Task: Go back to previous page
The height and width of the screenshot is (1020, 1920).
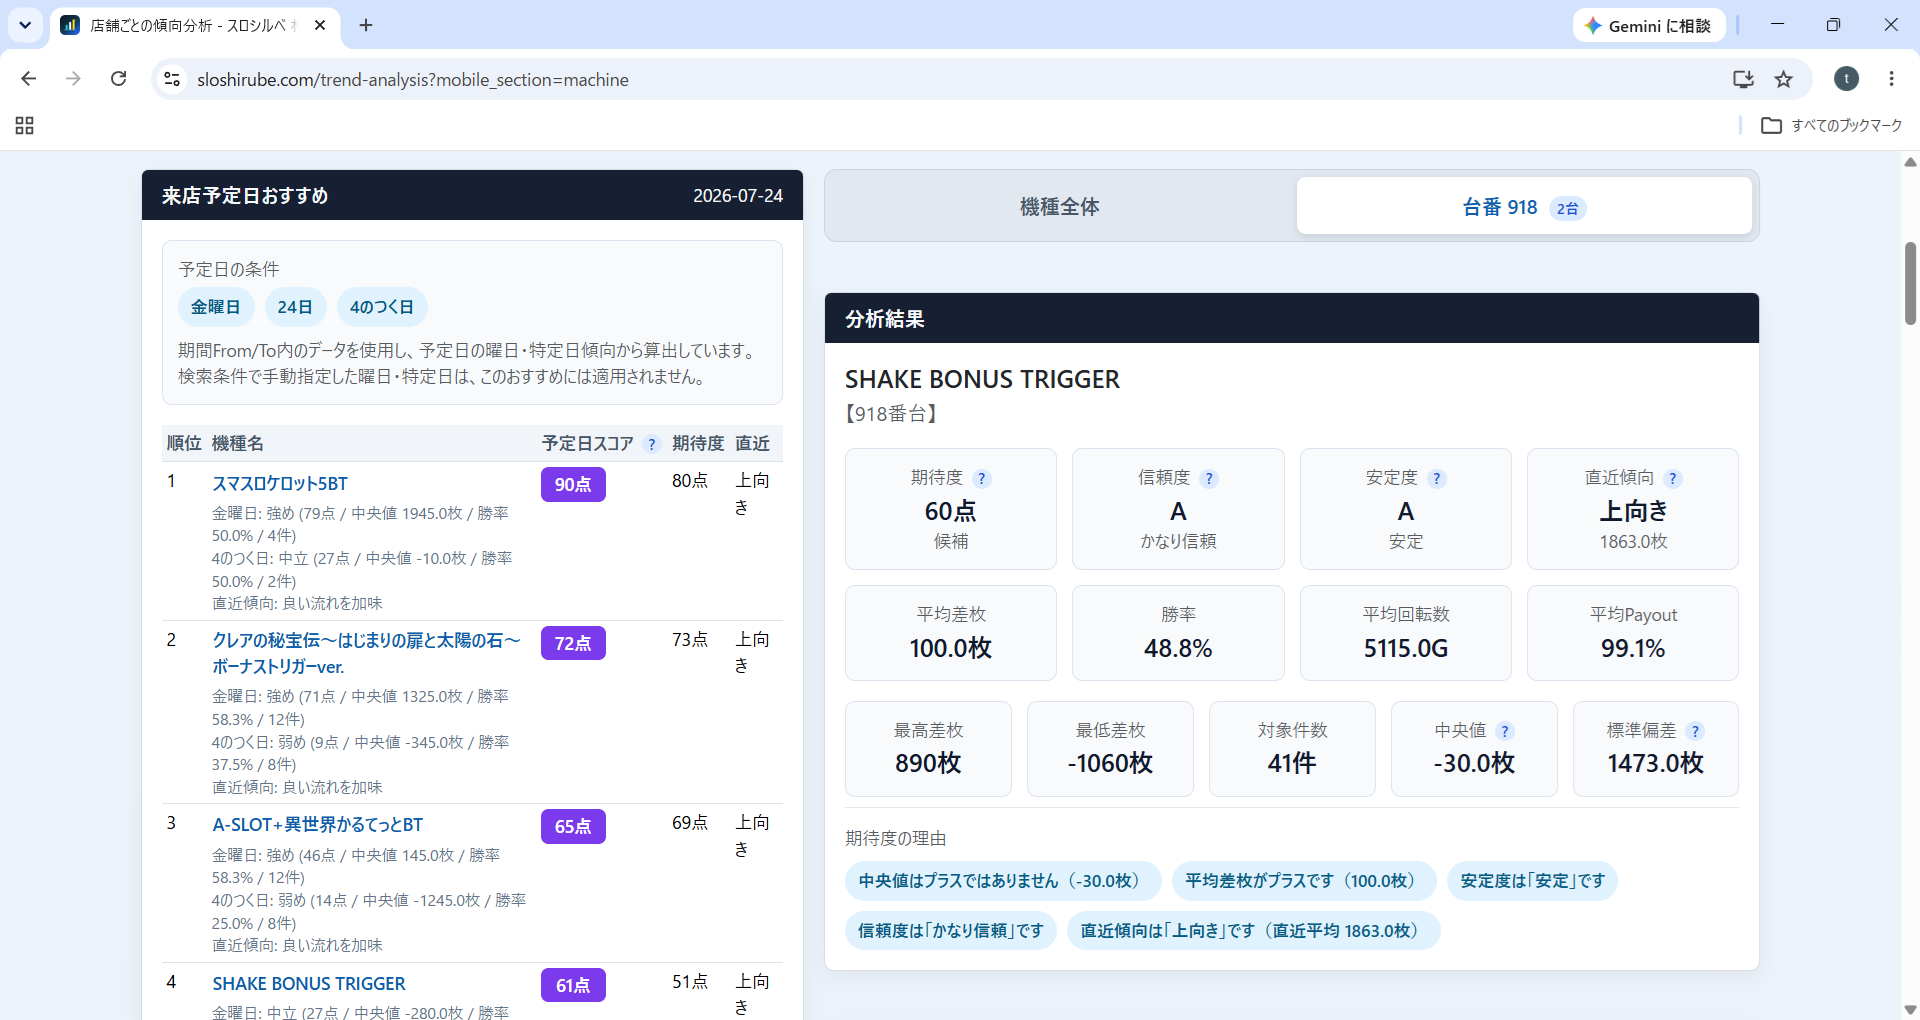Action: tap(28, 79)
